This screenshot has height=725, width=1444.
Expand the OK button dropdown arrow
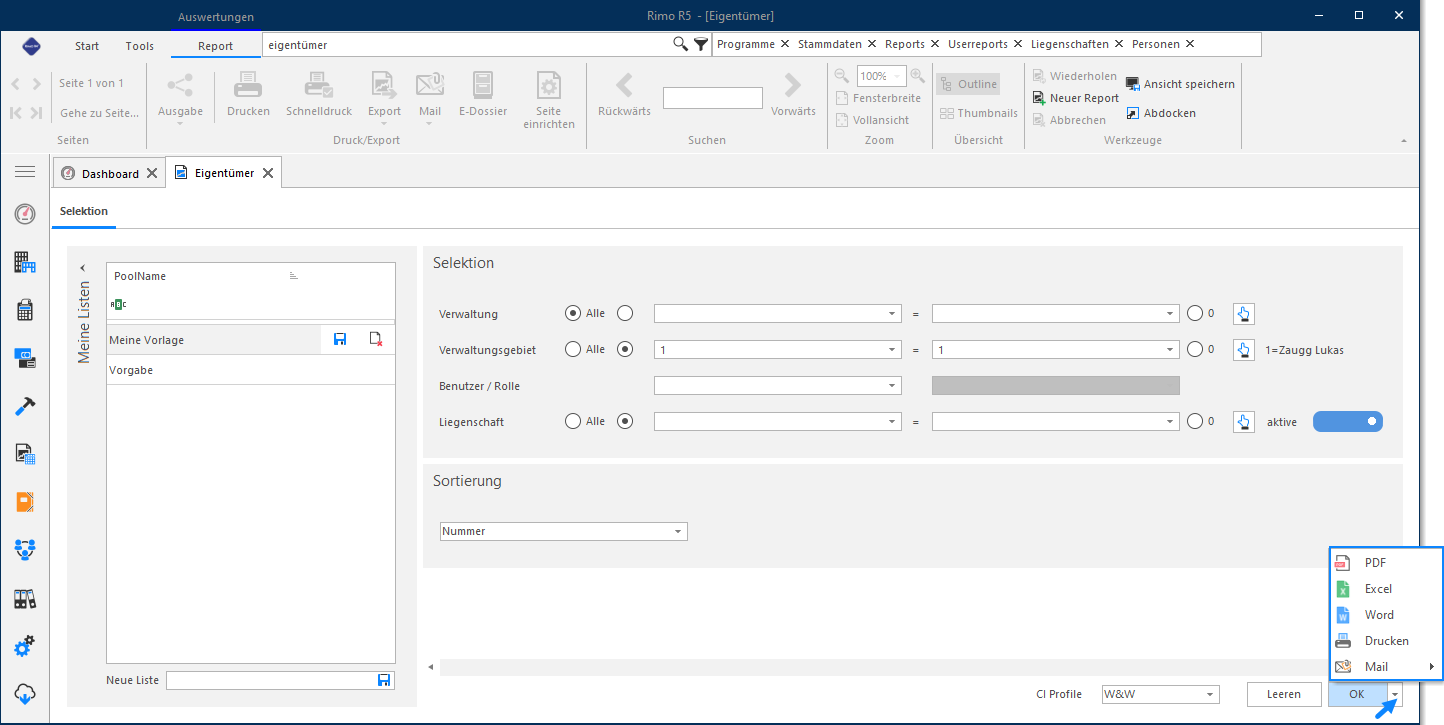tap(1395, 694)
